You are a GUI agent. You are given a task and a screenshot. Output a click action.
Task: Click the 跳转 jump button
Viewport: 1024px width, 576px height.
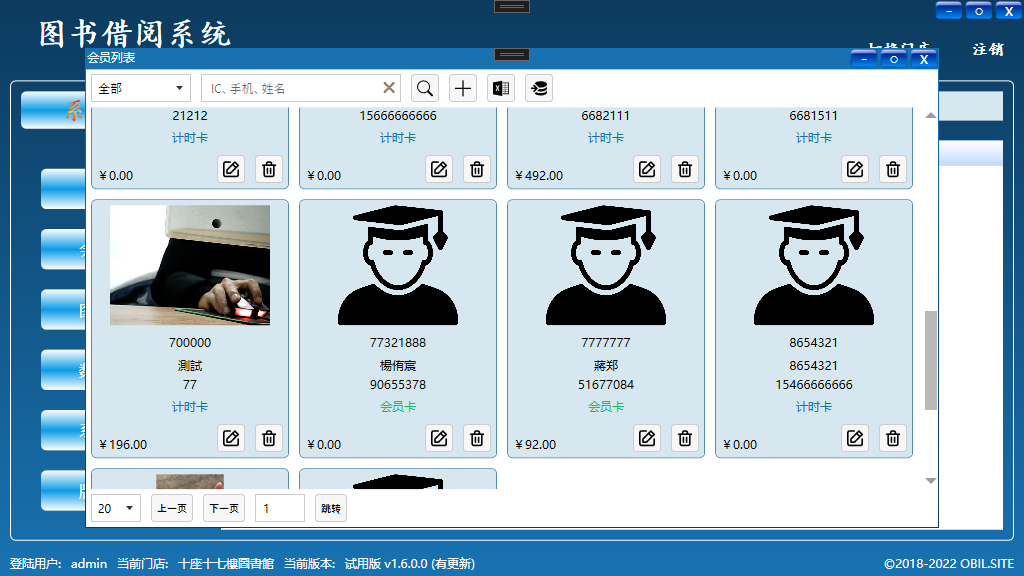click(x=331, y=508)
